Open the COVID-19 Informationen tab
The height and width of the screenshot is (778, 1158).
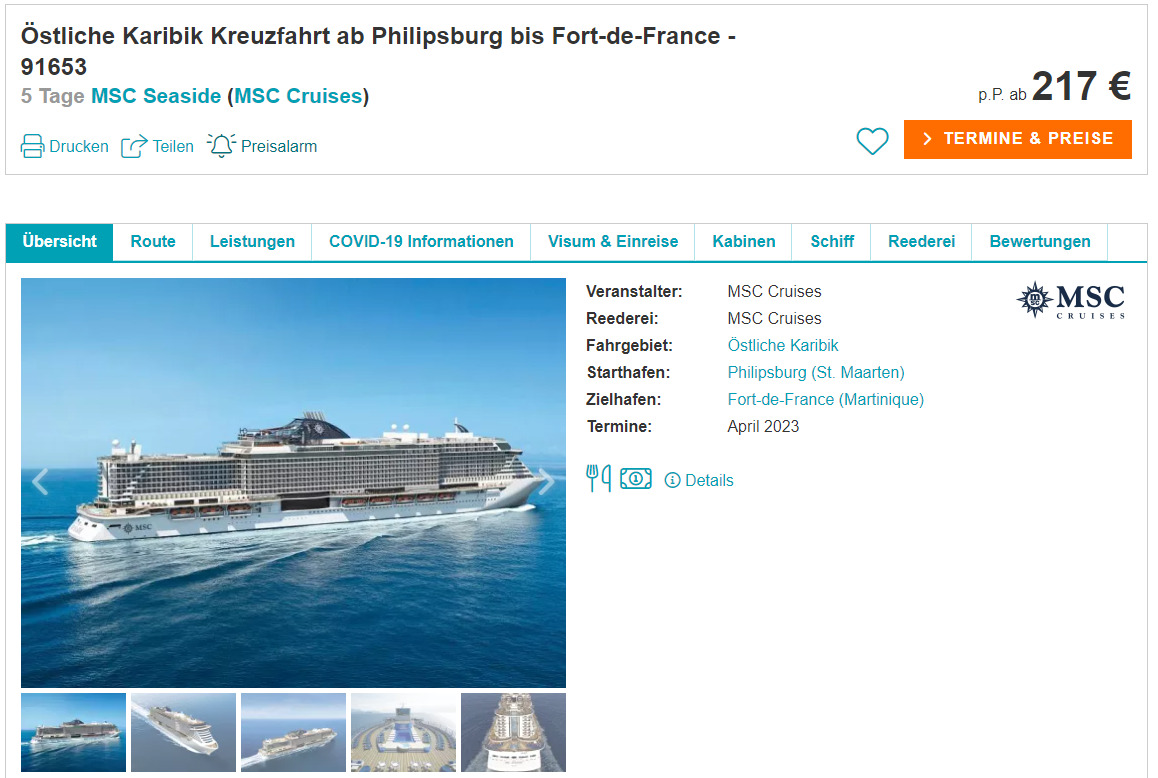(x=421, y=241)
